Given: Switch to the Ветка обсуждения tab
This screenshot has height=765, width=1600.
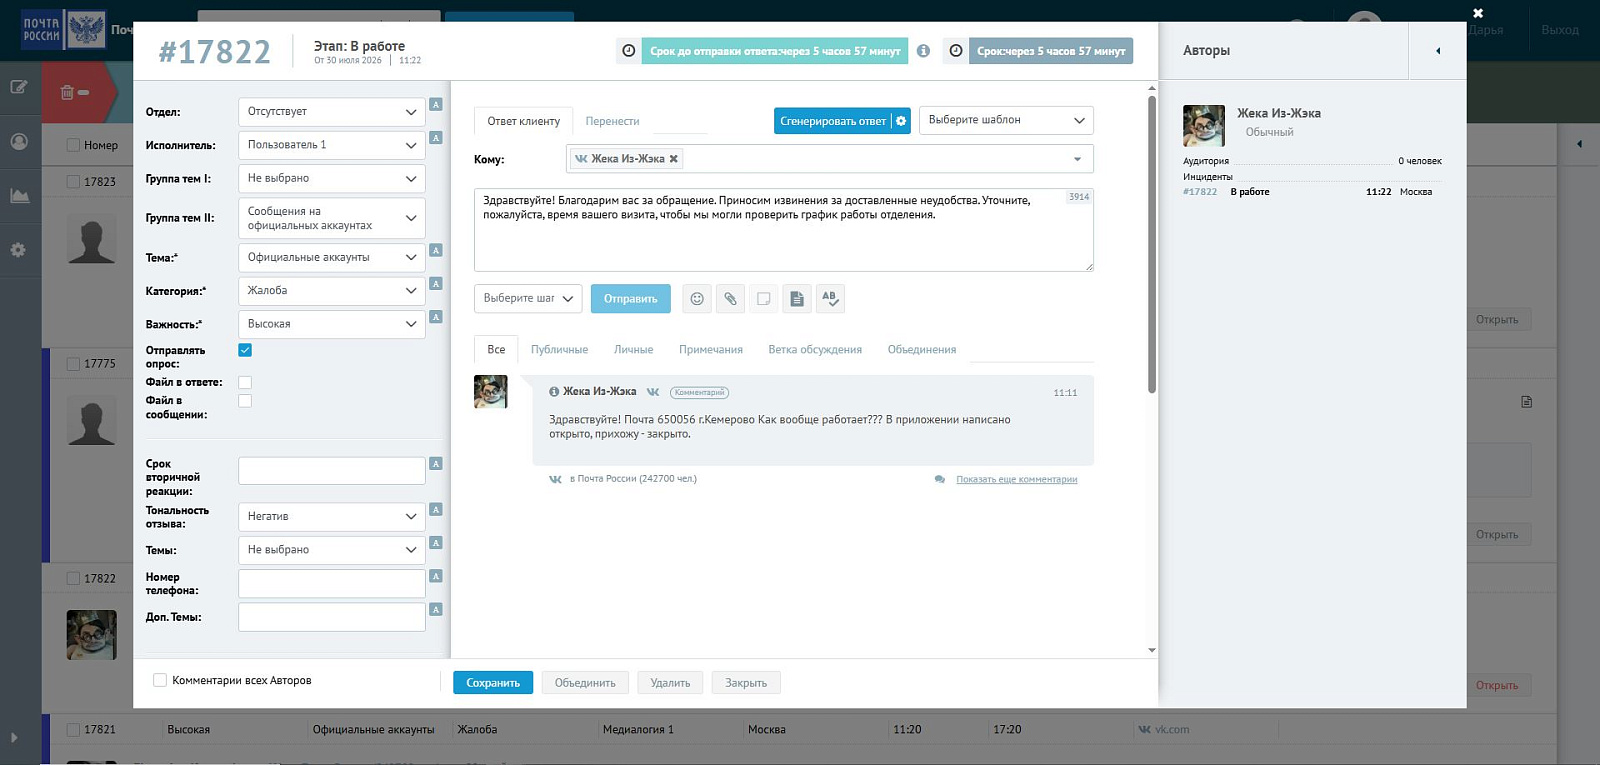Looking at the screenshot, I should [815, 349].
